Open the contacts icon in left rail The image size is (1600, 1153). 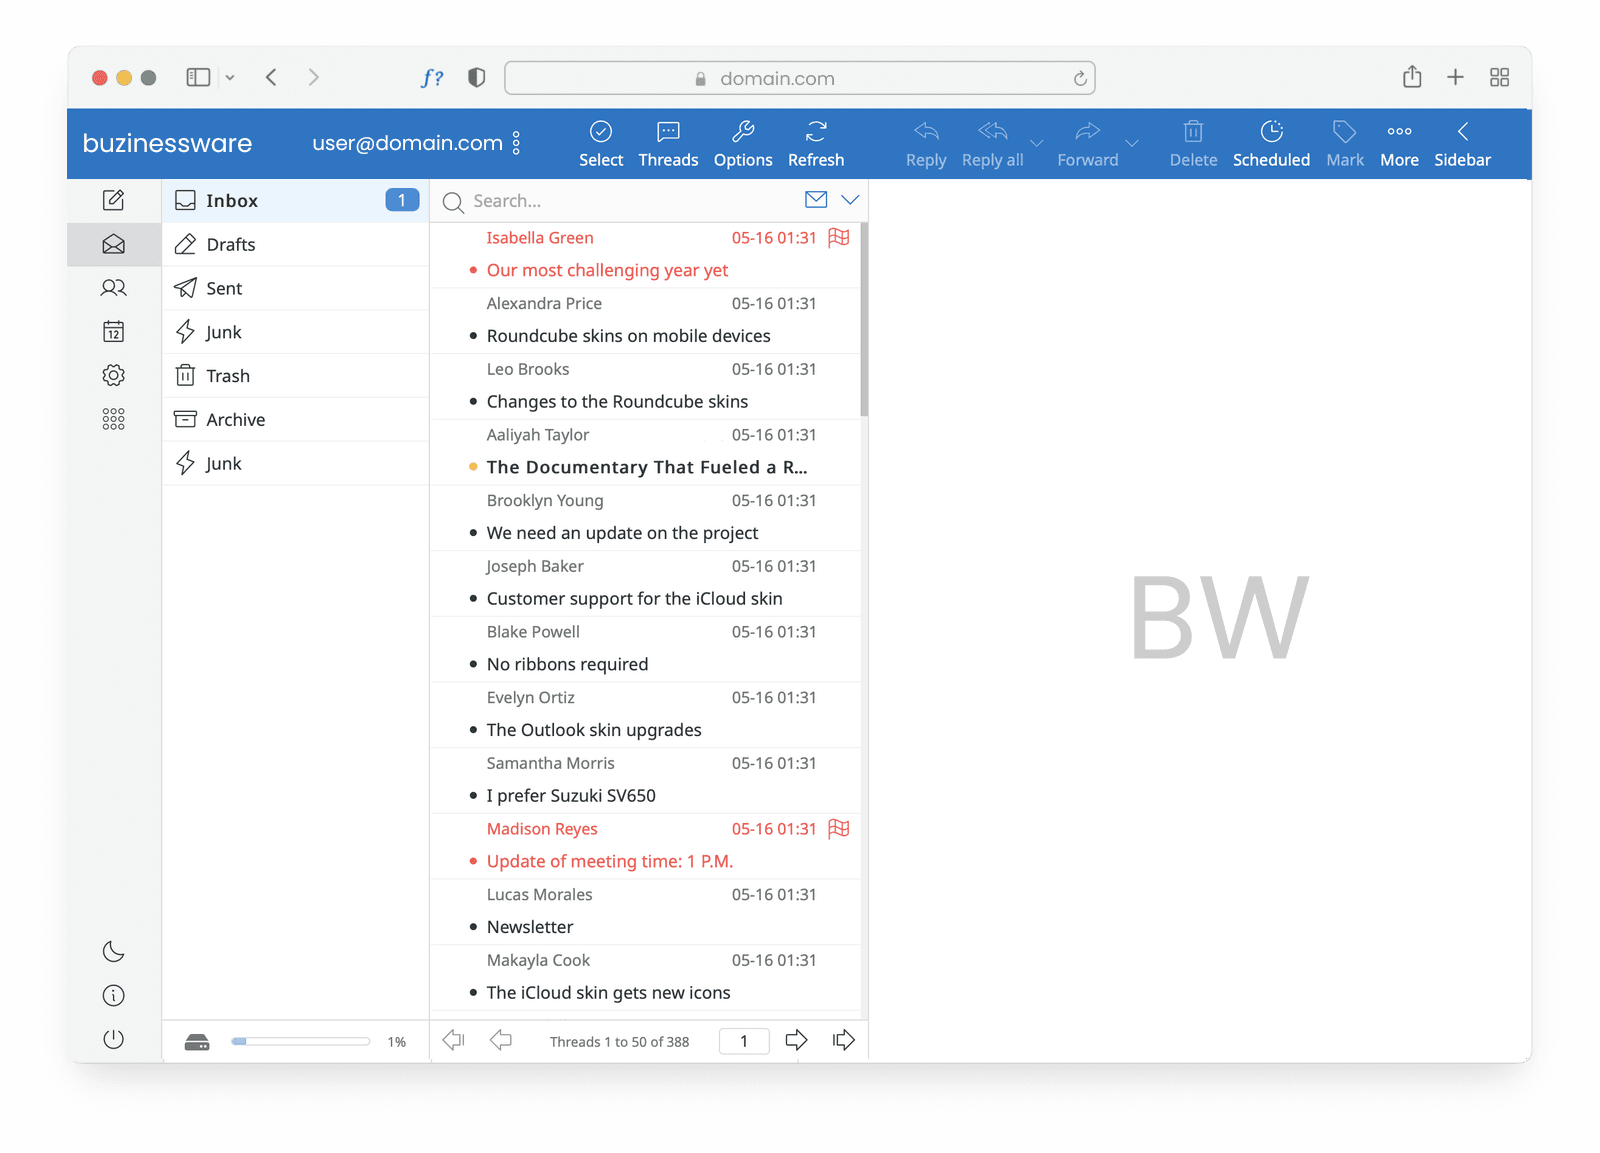click(x=114, y=288)
